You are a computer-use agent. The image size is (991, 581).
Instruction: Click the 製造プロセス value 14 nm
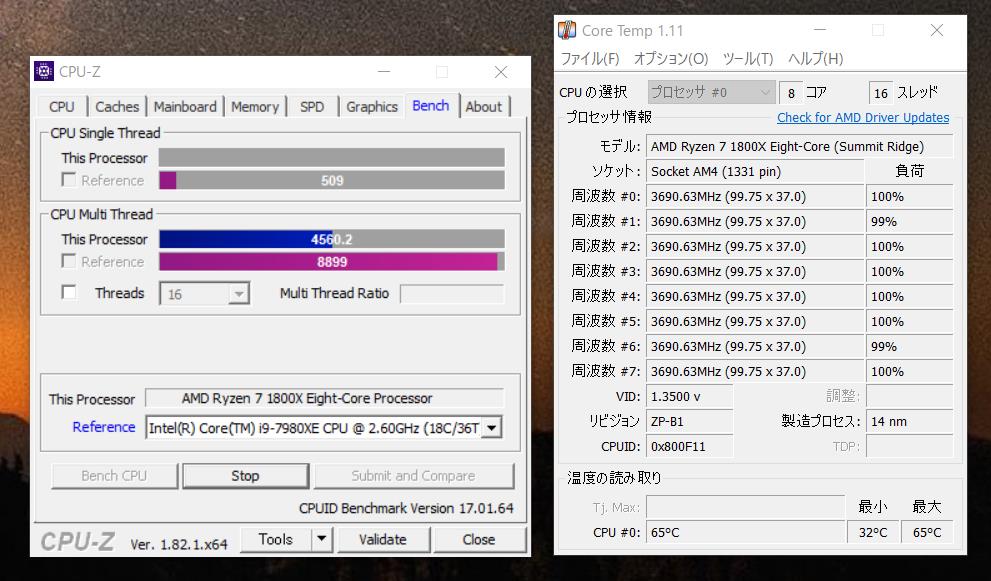click(909, 421)
